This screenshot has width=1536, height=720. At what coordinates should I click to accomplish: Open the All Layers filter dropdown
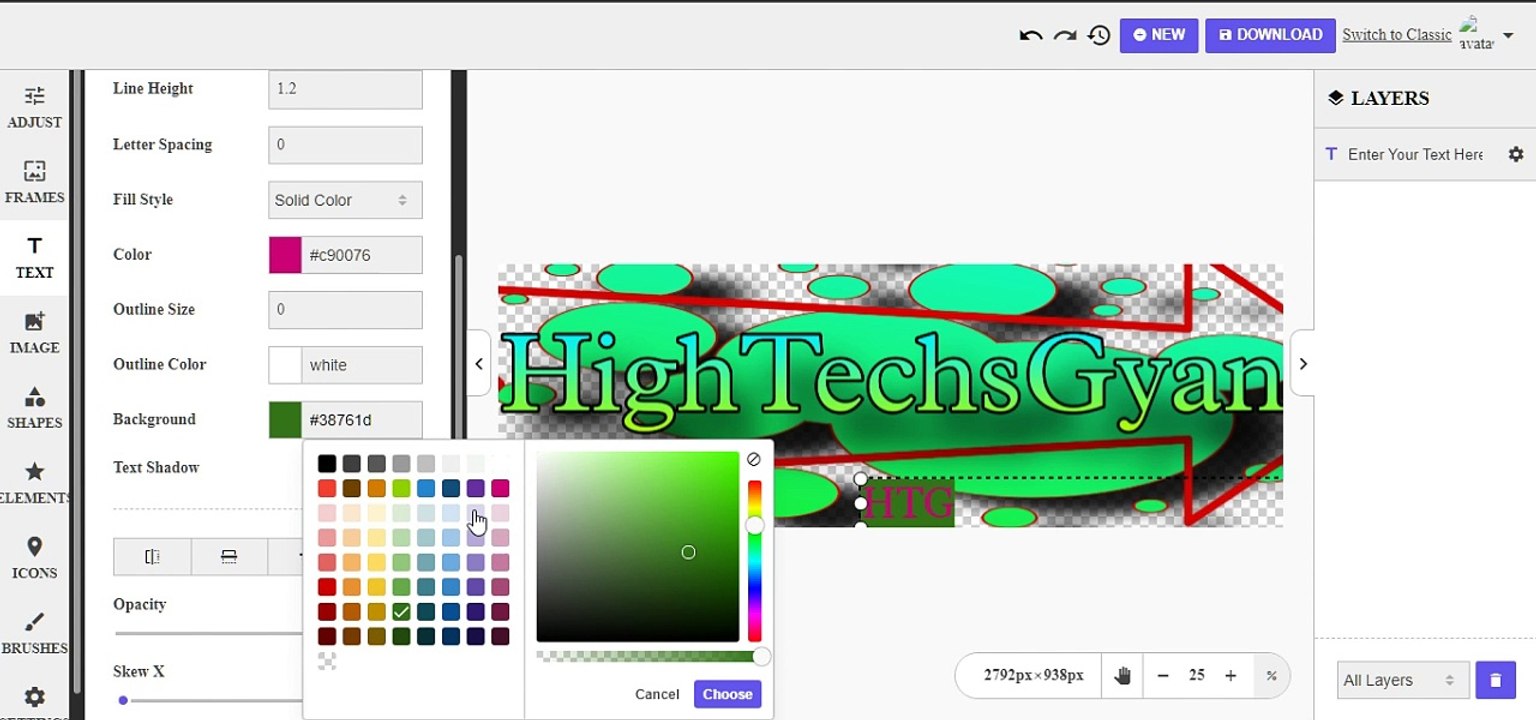pyautogui.click(x=1403, y=680)
